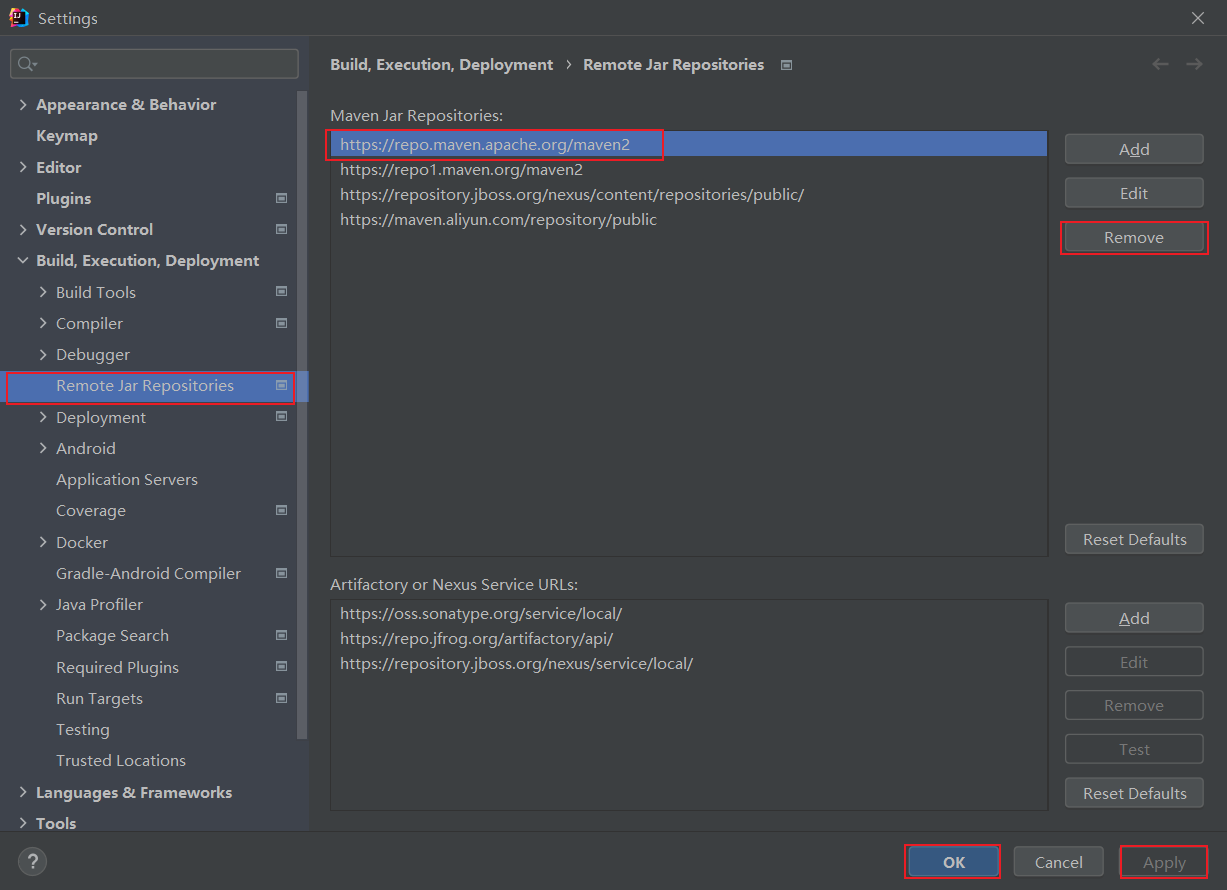Click the indicator icon beside Coverage

[281, 510]
